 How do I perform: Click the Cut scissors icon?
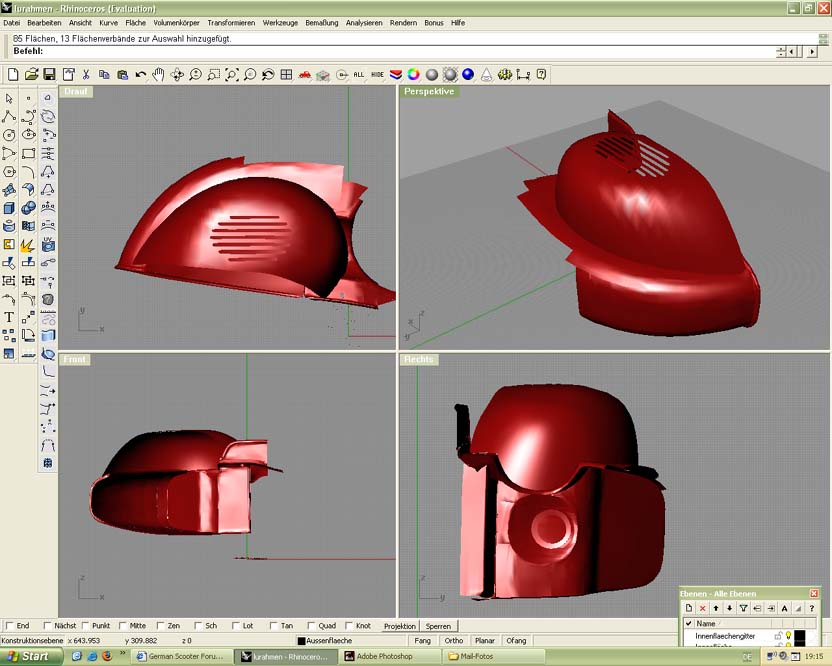(86, 74)
